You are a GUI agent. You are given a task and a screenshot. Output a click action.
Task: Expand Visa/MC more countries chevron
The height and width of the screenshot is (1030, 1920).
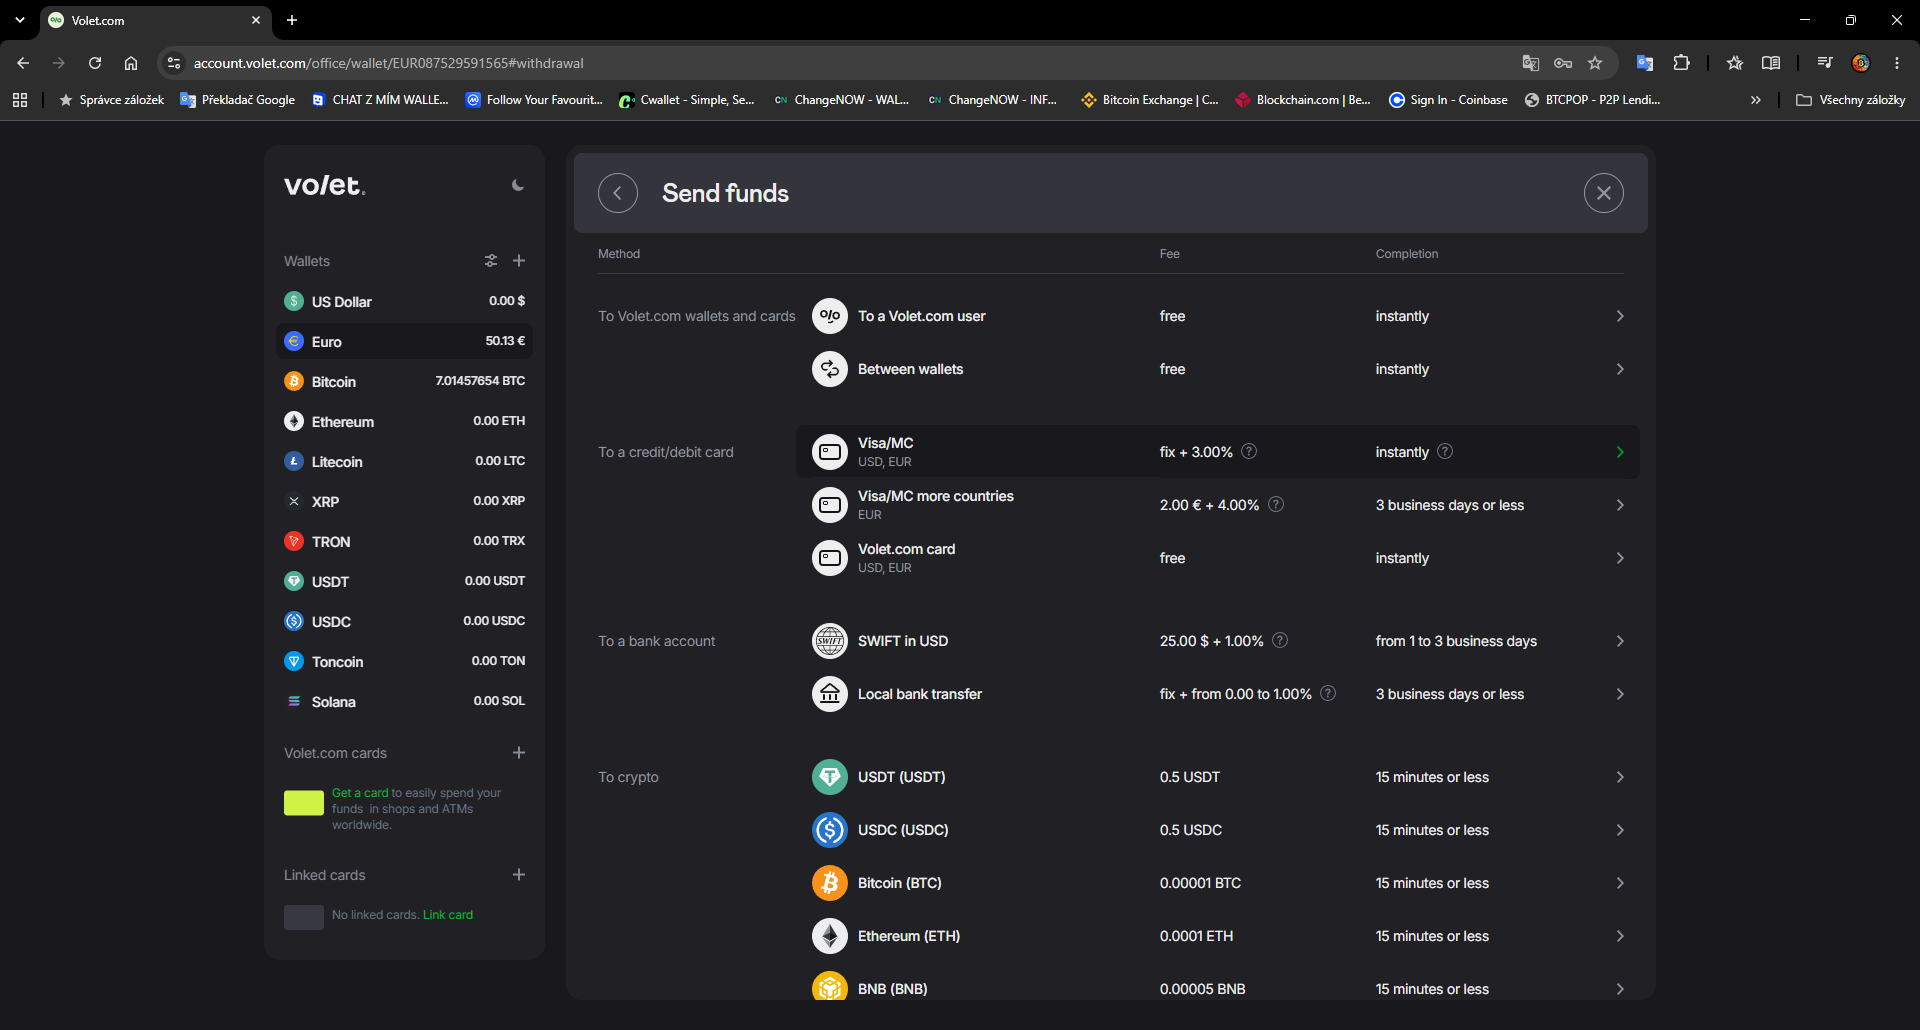click(x=1620, y=505)
